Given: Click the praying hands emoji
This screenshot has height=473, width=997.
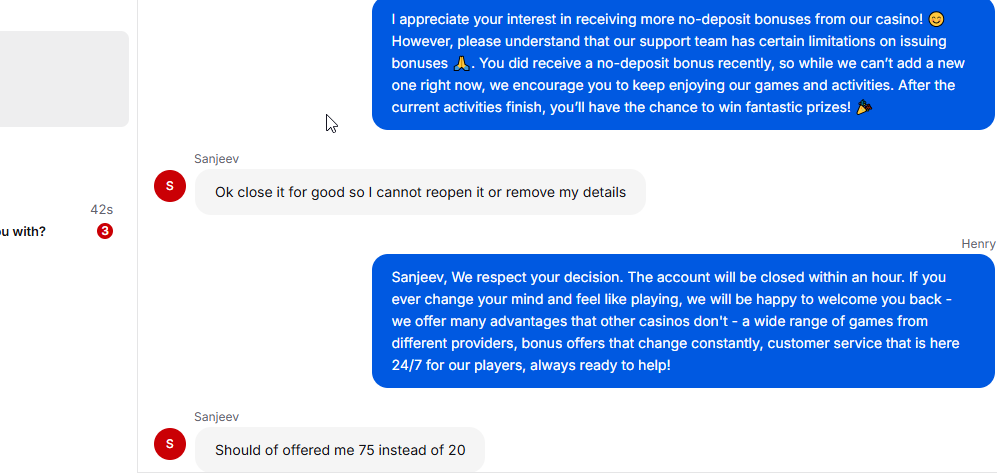Looking at the screenshot, I should [461, 63].
